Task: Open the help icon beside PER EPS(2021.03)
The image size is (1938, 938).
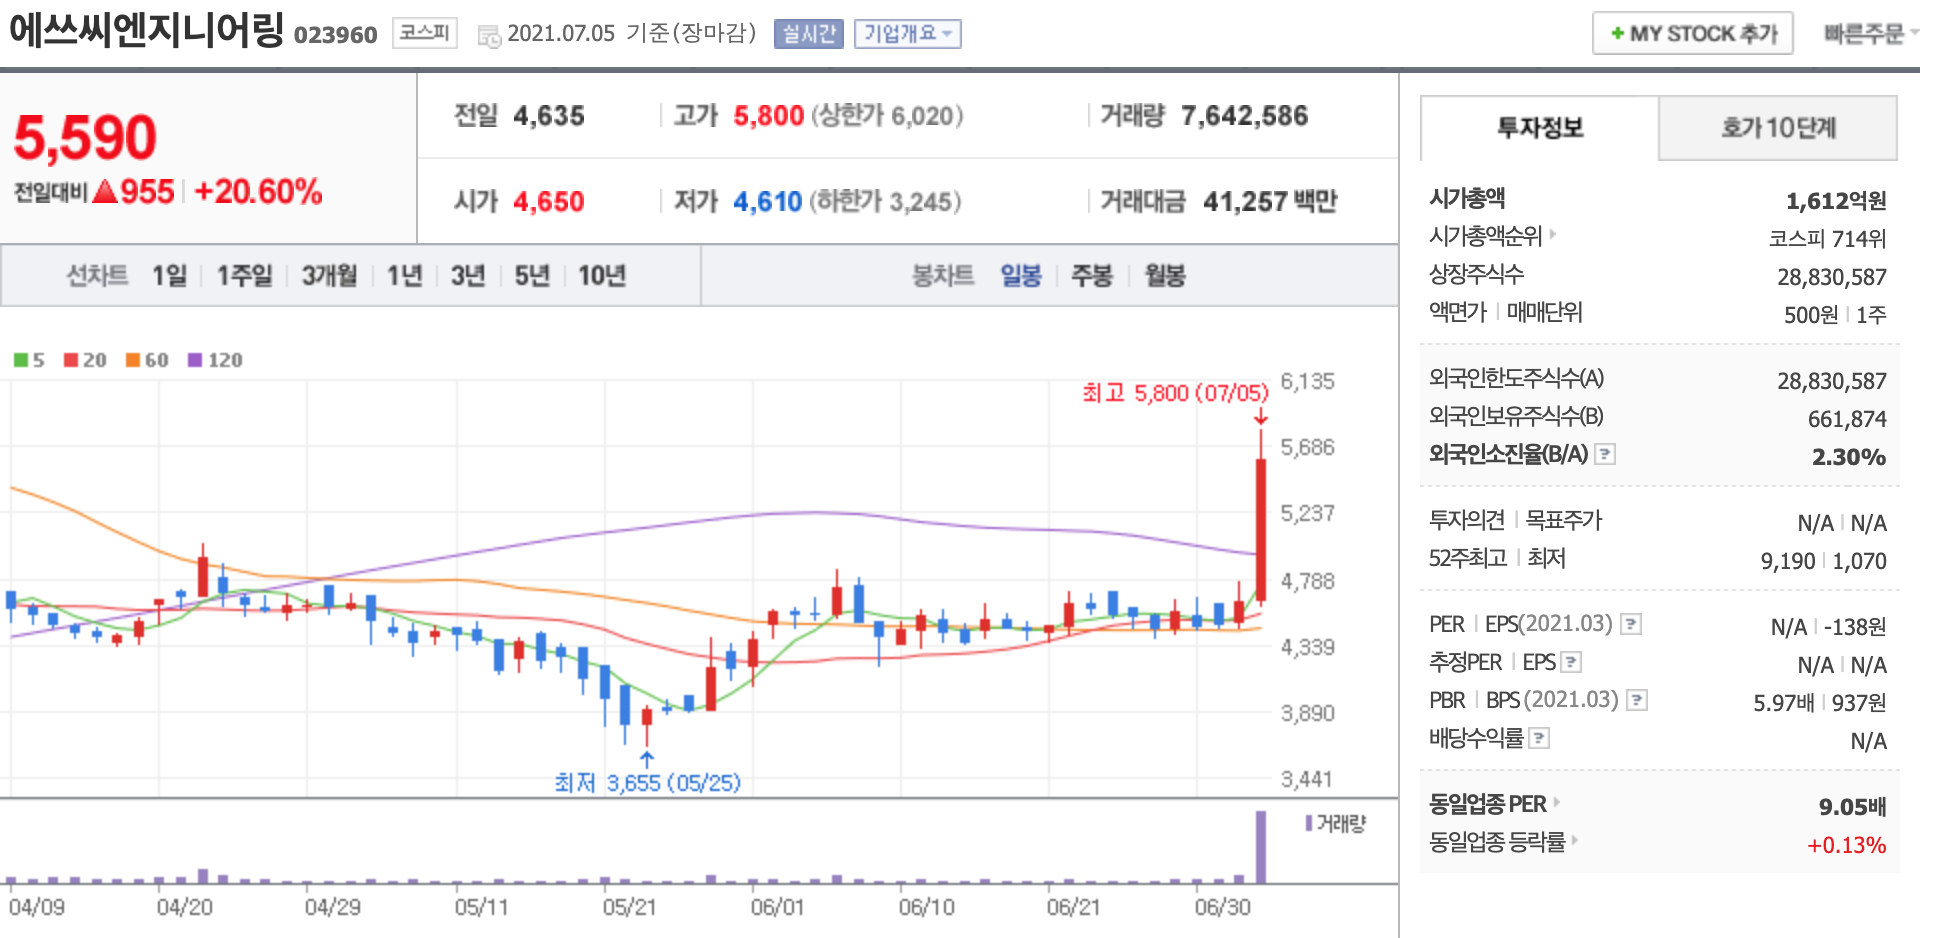Action: 1630,625
